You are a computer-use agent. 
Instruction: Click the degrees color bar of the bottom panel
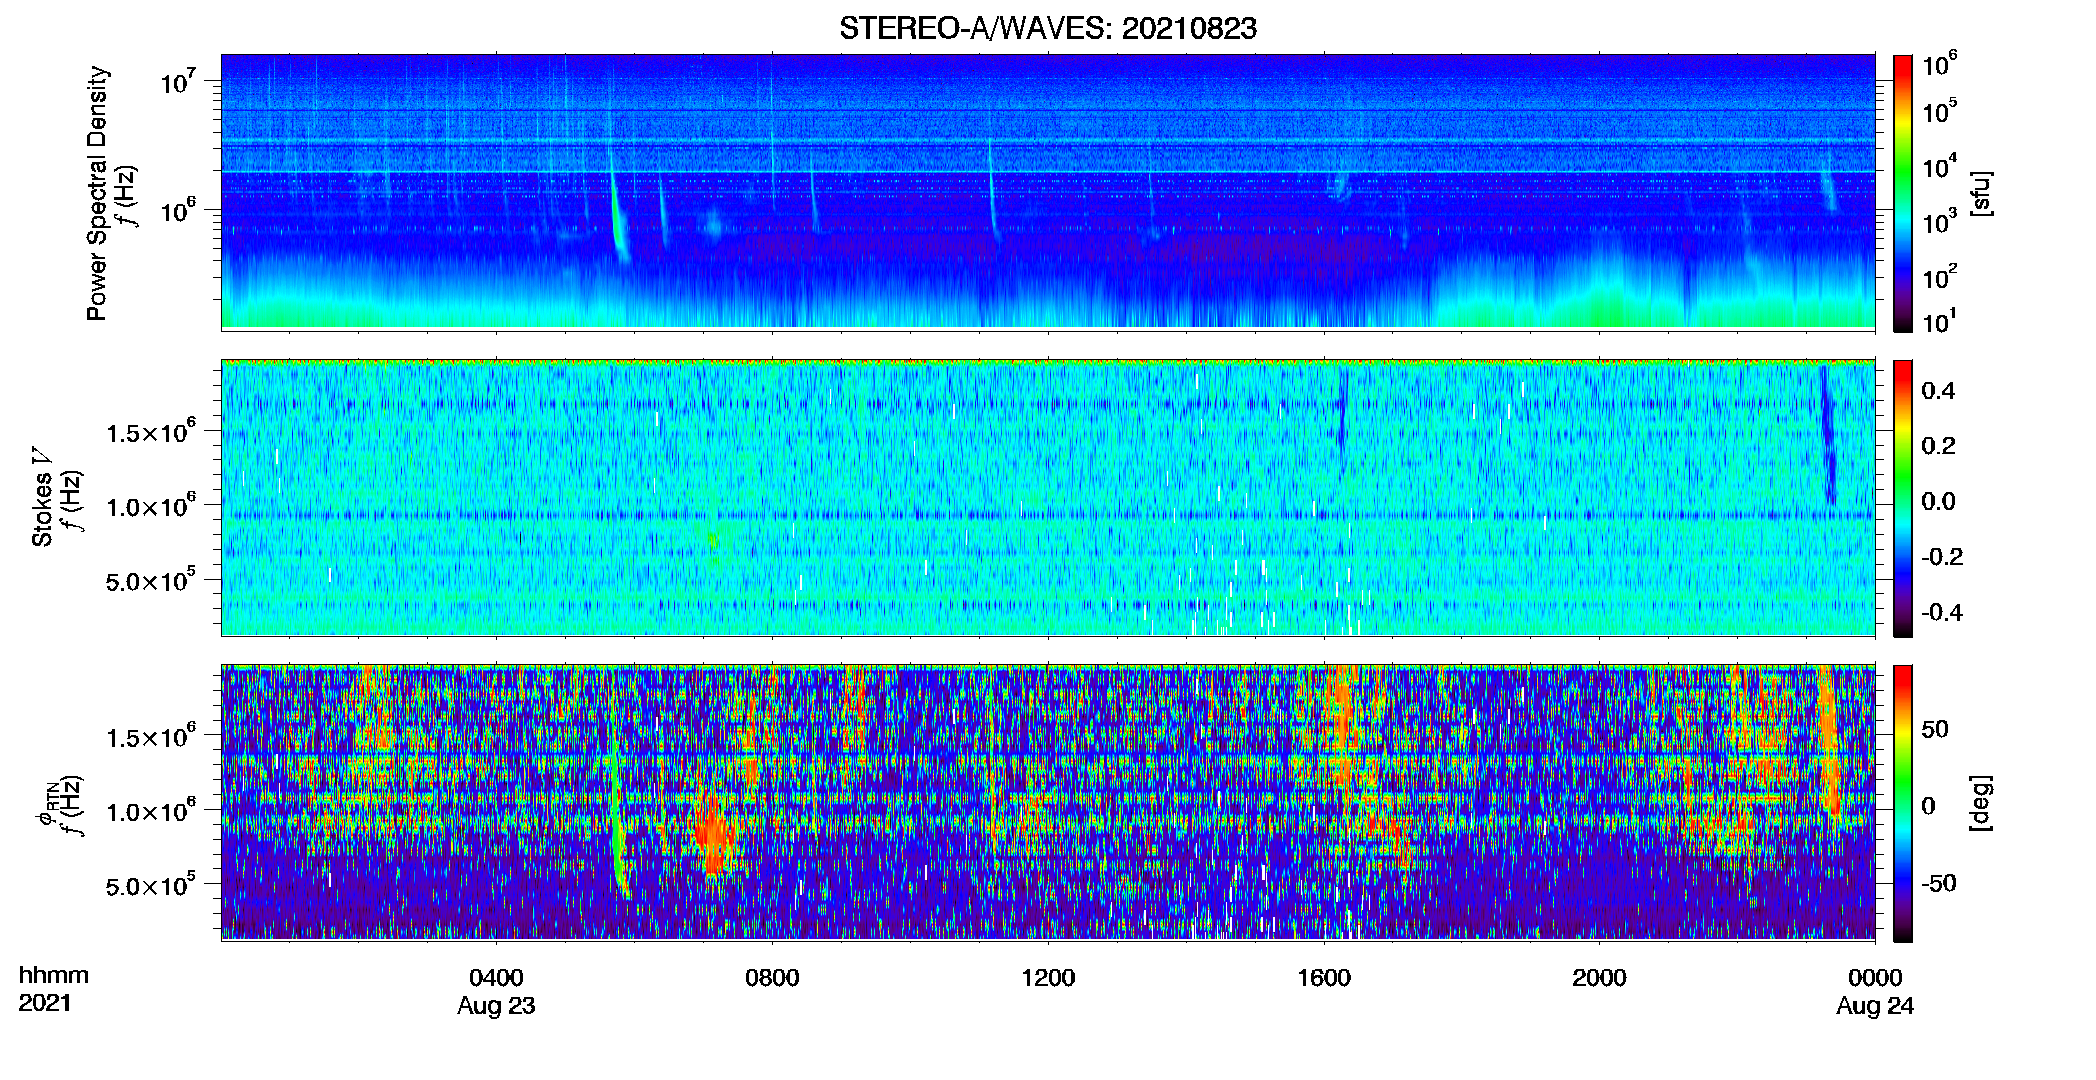1903,803
